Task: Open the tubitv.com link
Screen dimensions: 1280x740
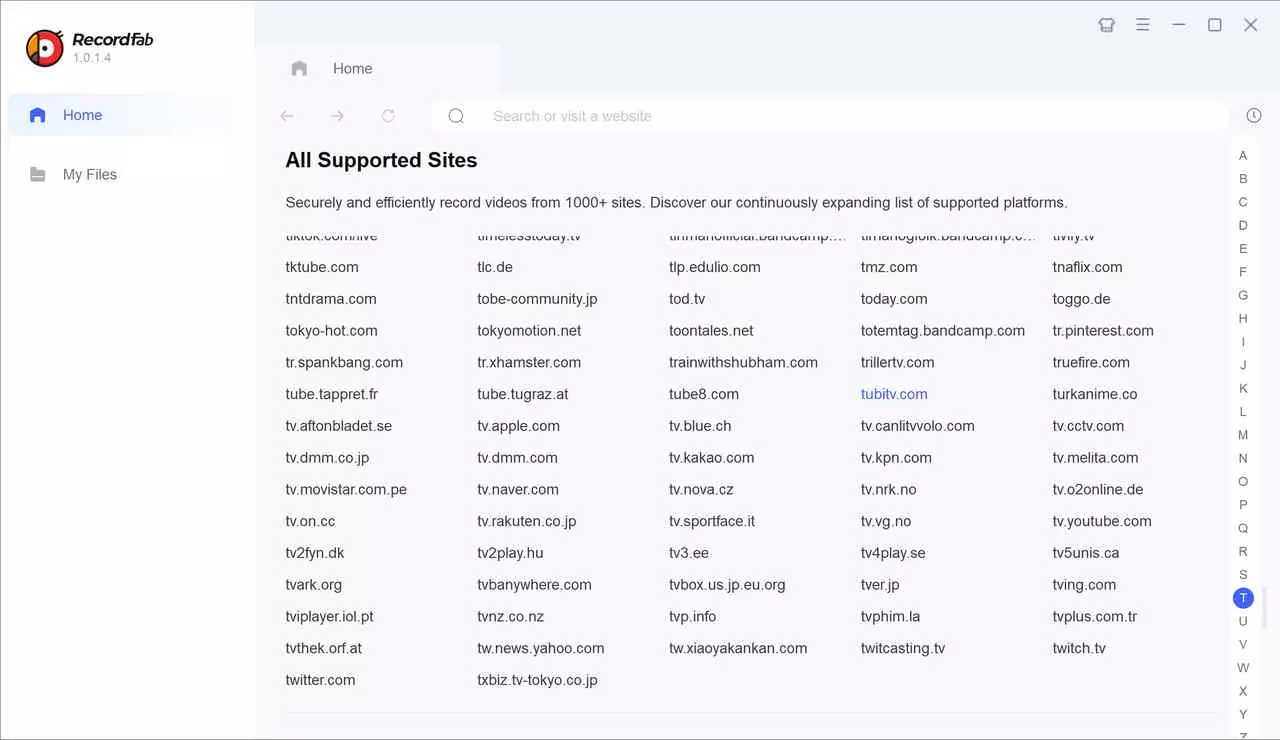Action: click(894, 394)
